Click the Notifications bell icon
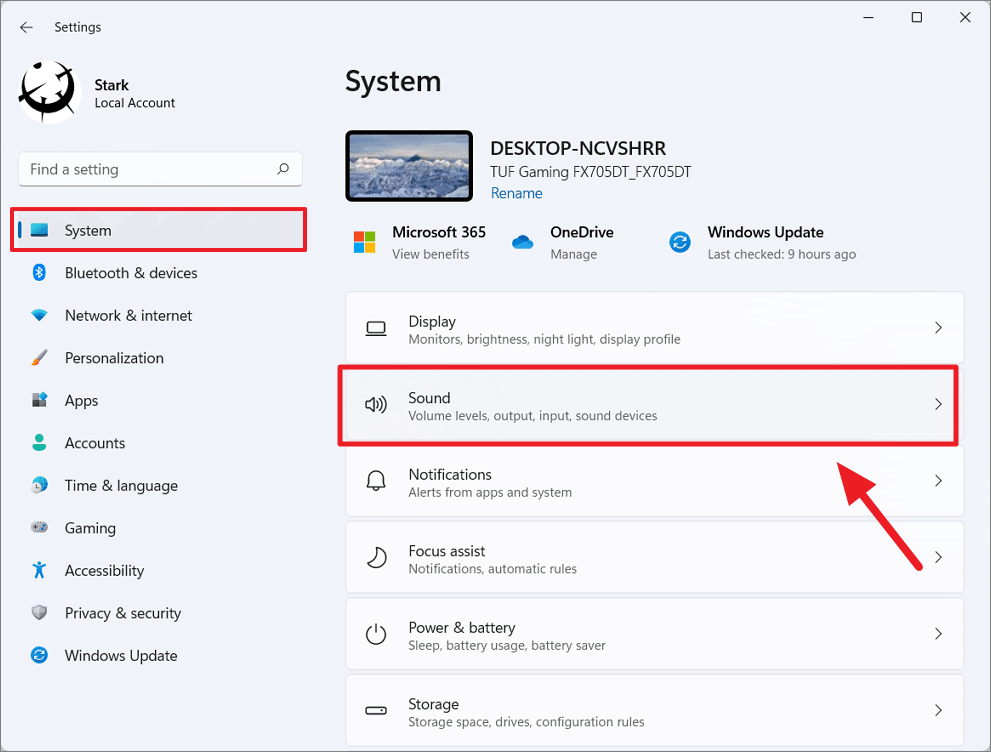Screen dimensions: 991x752 click(375, 481)
